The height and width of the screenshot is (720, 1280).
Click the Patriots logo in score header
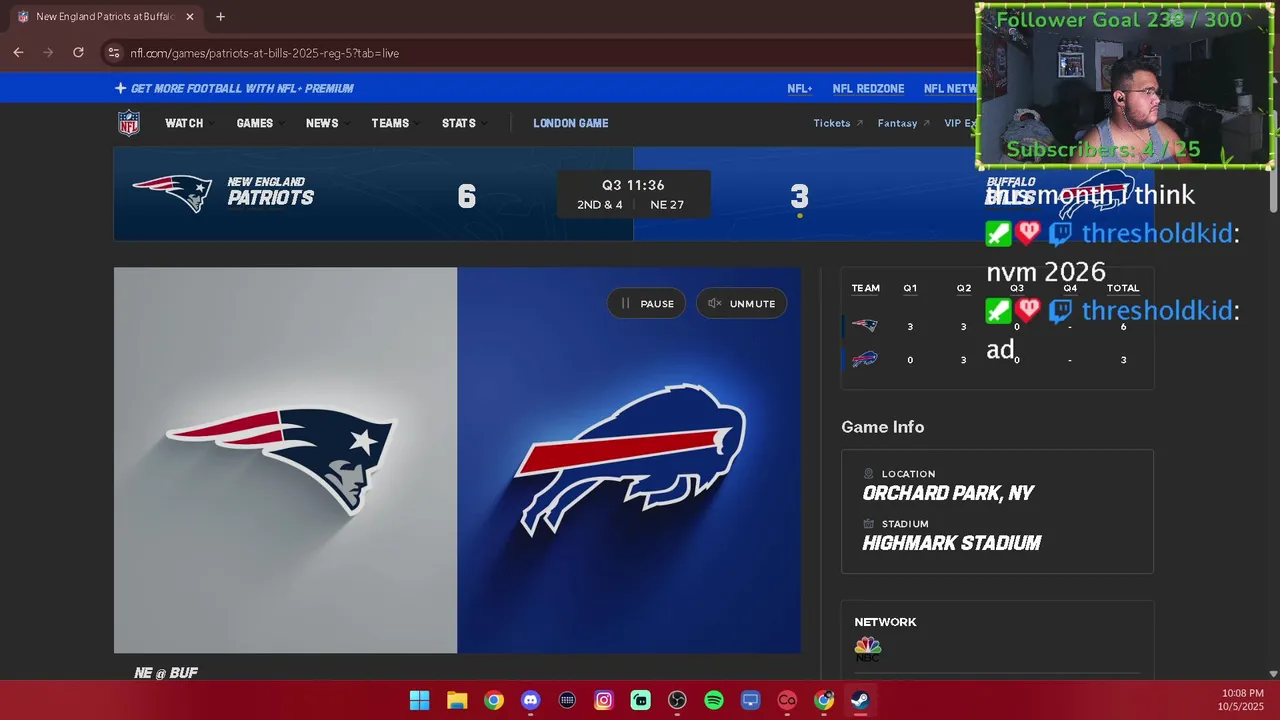click(172, 193)
